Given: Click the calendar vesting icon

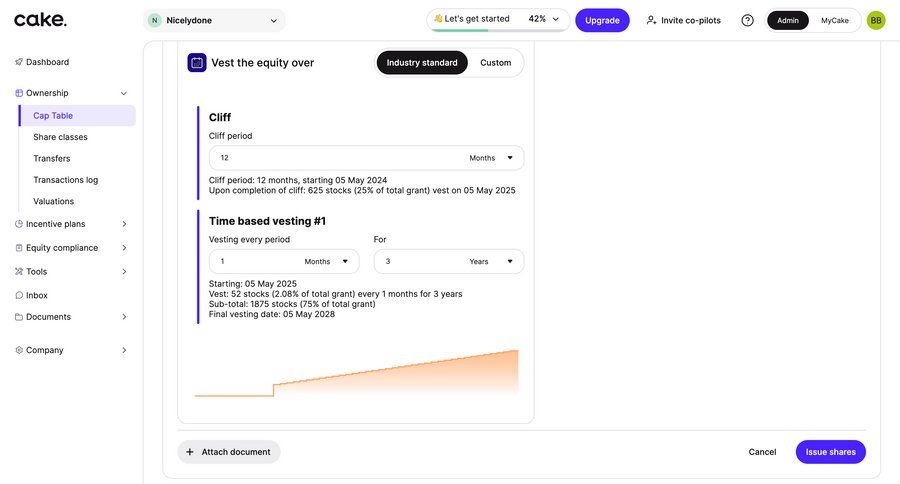Looking at the screenshot, I should coord(197,63).
